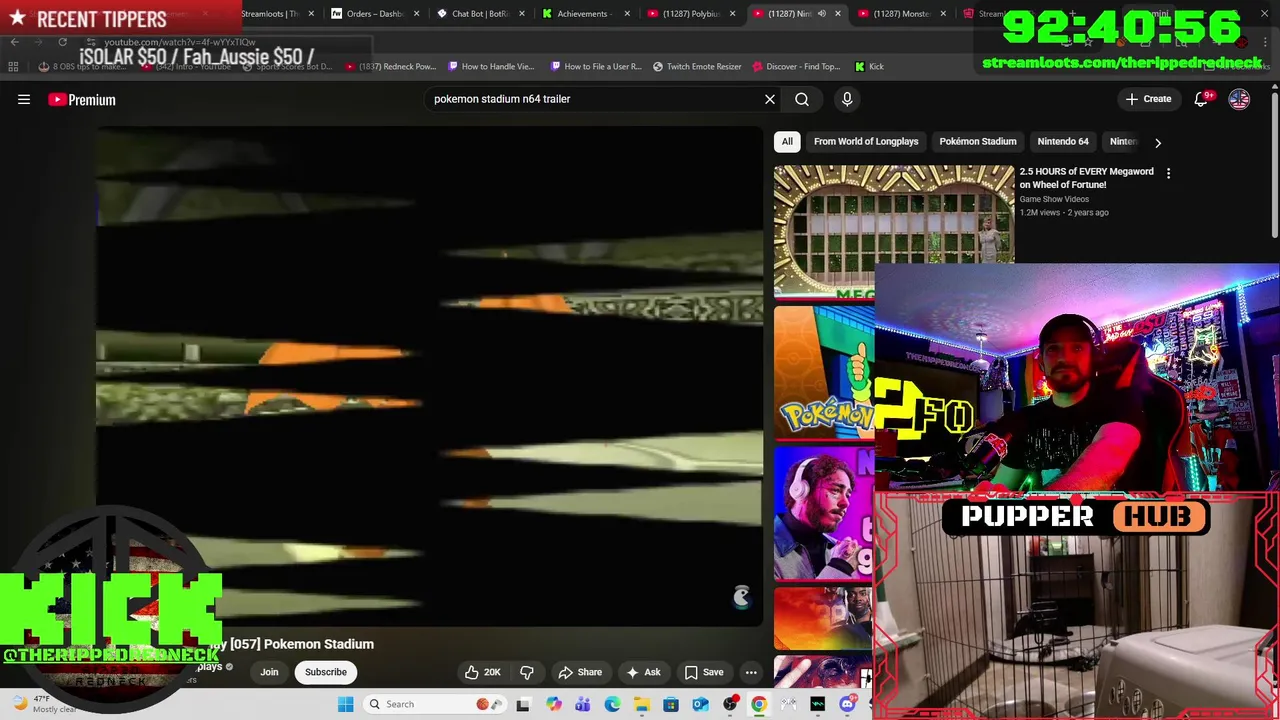Open the Kick bookmark

click(869, 66)
